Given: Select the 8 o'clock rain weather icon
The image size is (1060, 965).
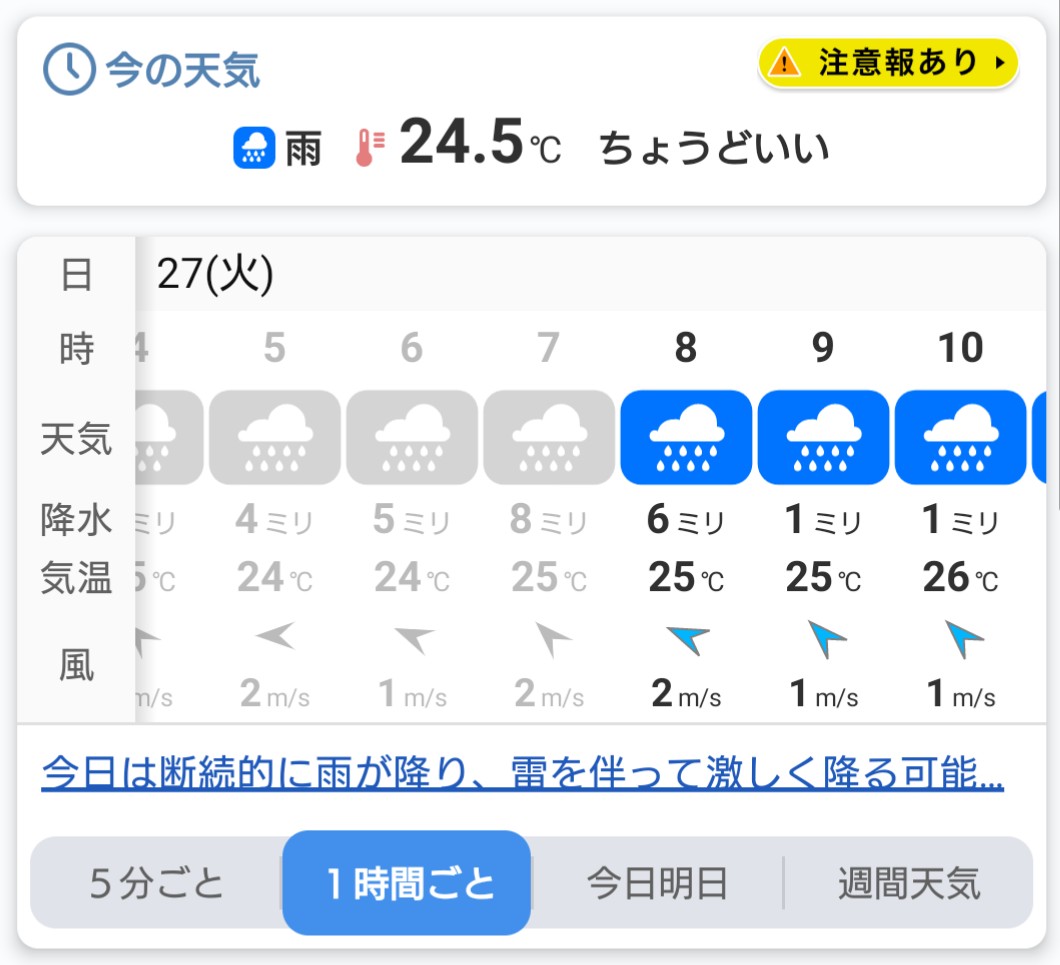Looking at the screenshot, I should [x=686, y=437].
